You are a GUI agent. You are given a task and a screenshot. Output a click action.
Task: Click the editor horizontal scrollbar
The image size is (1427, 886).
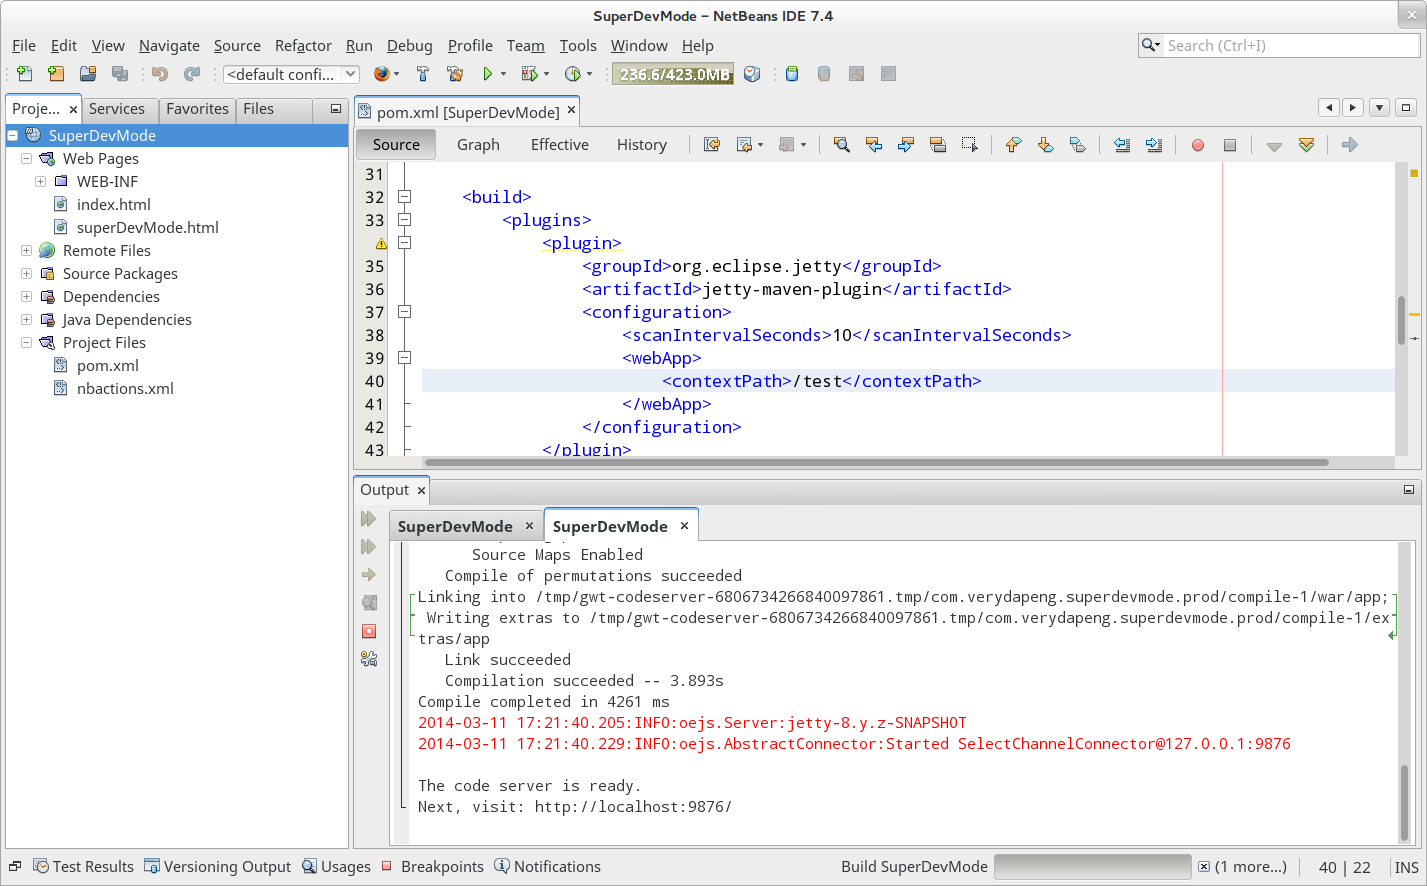(x=876, y=462)
